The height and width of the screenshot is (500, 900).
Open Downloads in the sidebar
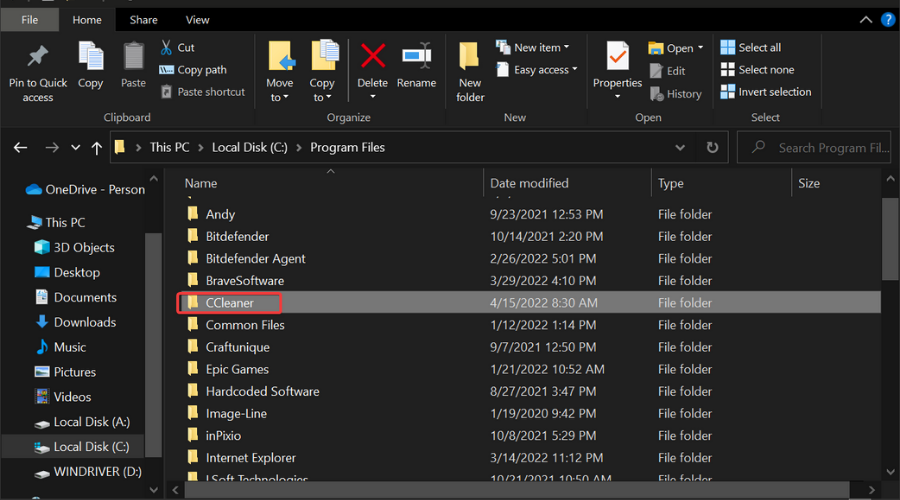(x=75, y=322)
